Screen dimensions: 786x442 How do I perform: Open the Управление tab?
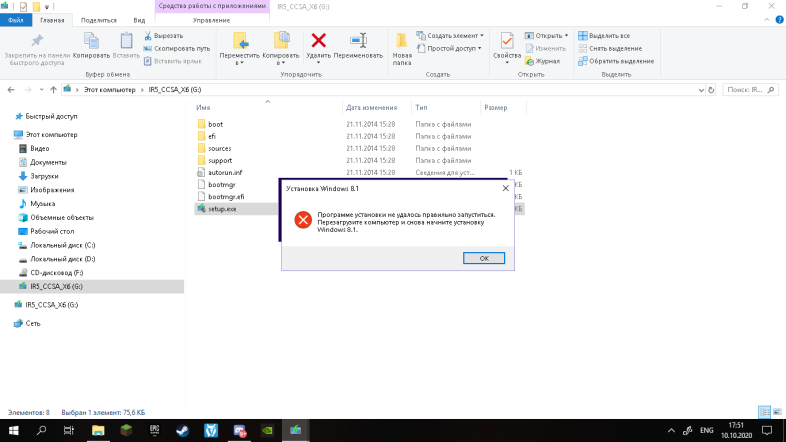(x=212, y=20)
